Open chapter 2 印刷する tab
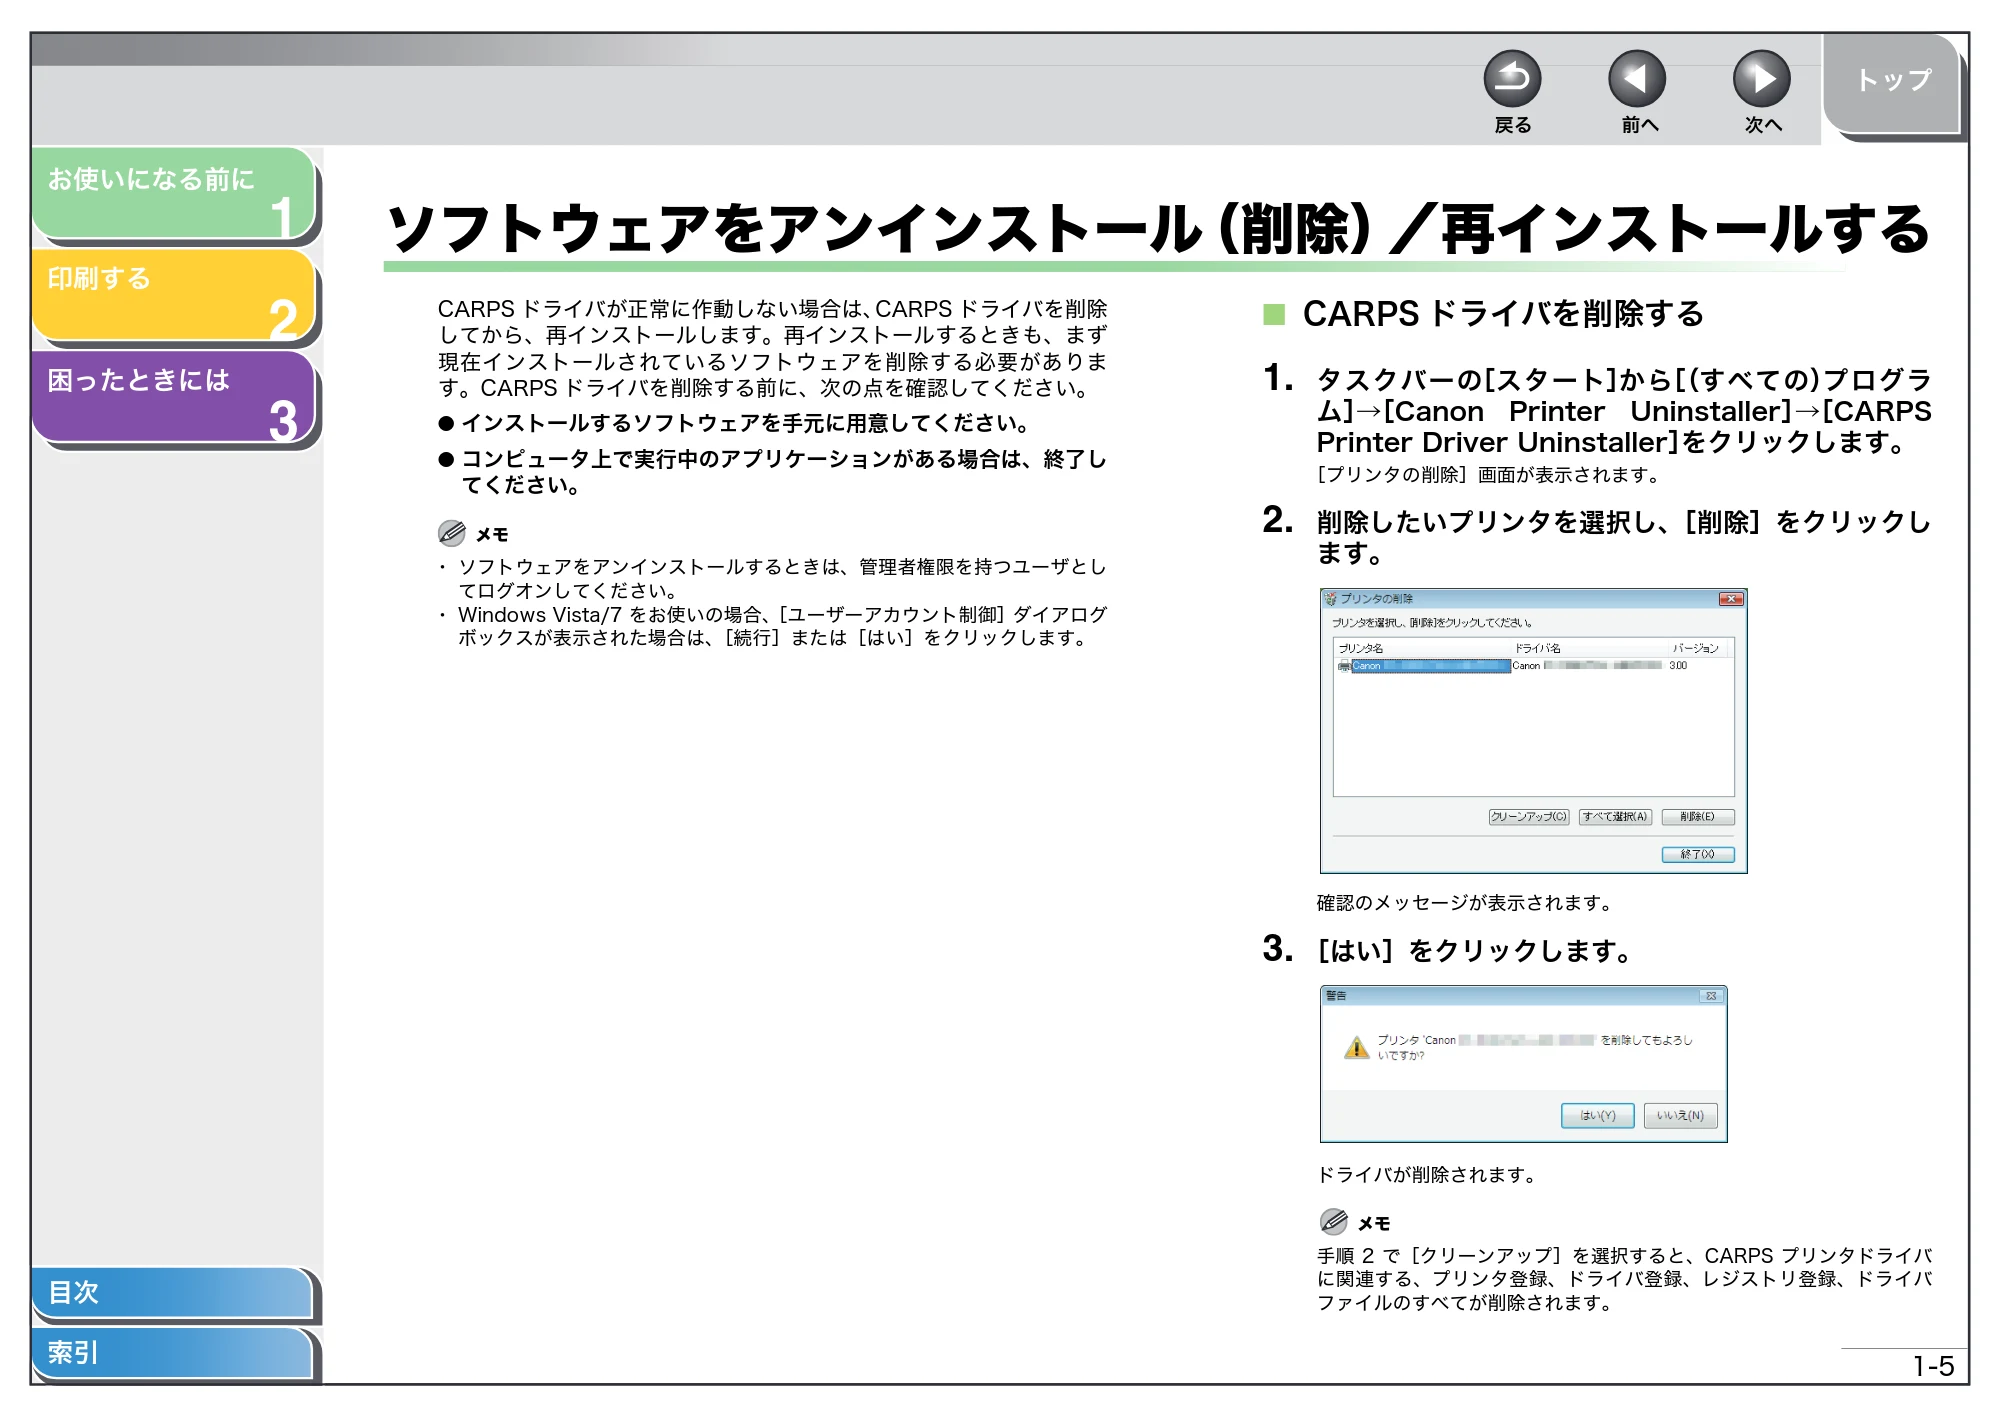The width and height of the screenshot is (2000, 1414). 173,294
